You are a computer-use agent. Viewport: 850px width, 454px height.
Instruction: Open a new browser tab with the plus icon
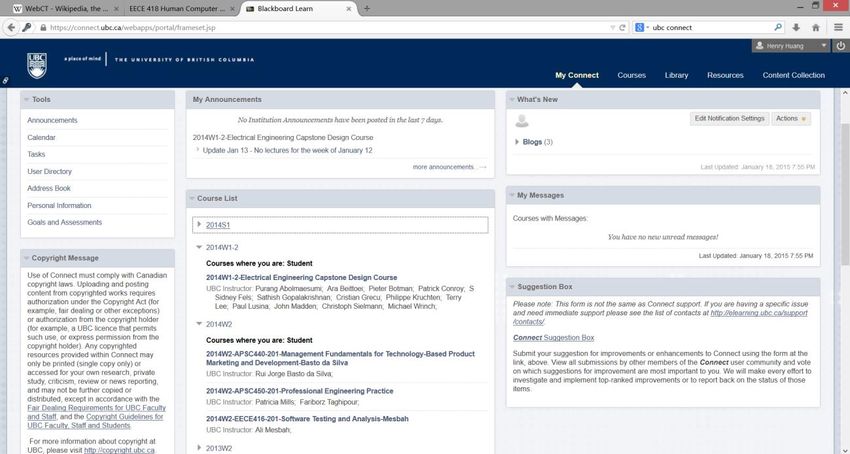click(x=367, y=9)
